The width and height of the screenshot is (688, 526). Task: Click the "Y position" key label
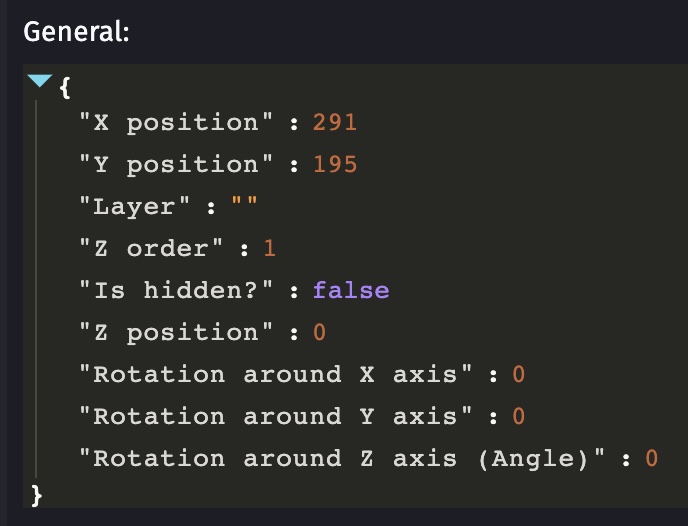(176, 165)
